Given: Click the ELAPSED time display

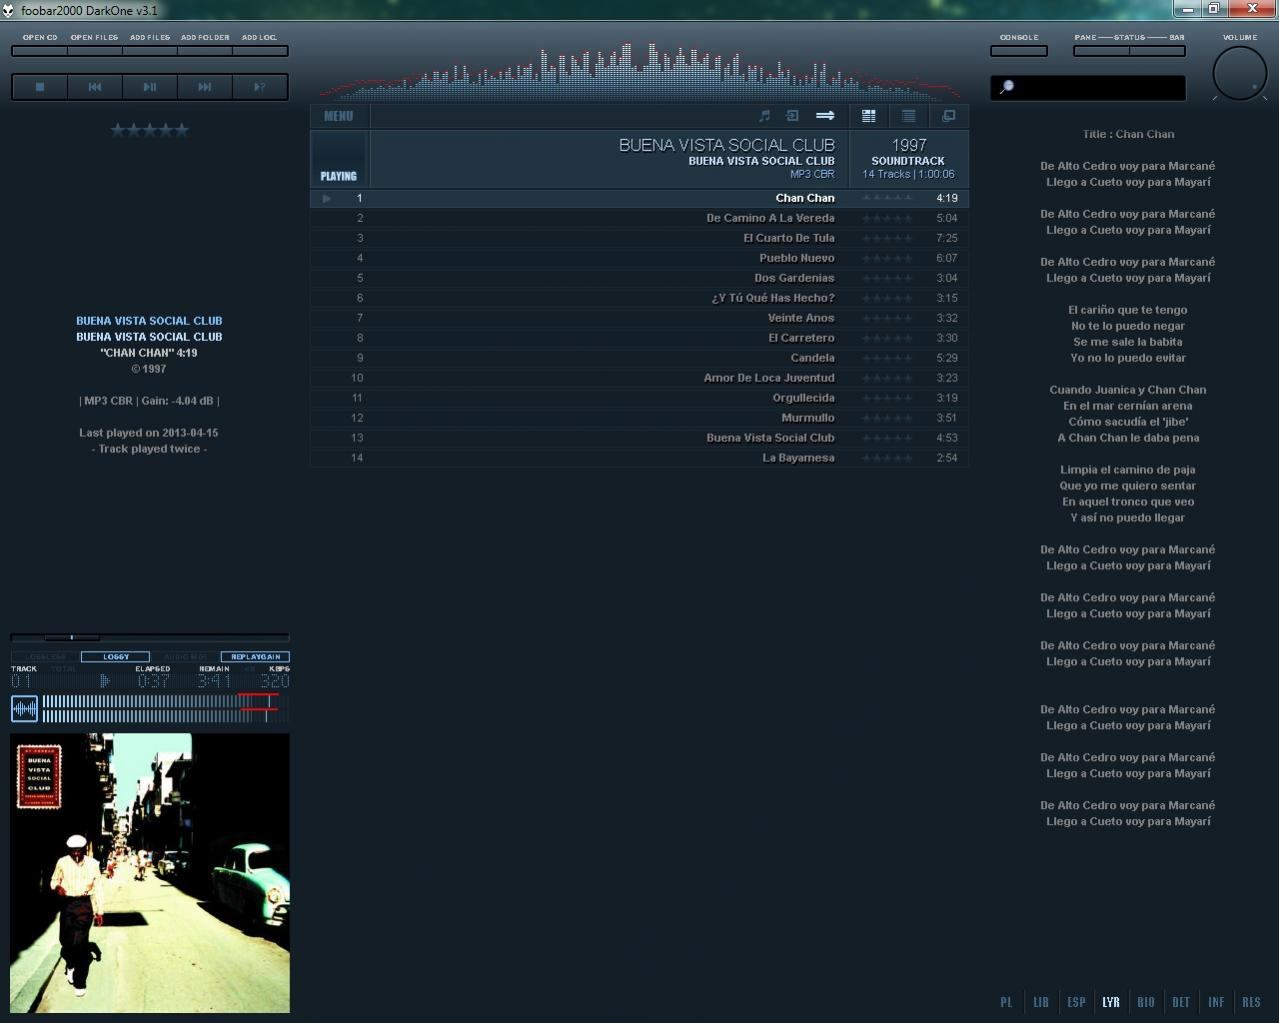Looking at the screenshot, I should 153,681.
